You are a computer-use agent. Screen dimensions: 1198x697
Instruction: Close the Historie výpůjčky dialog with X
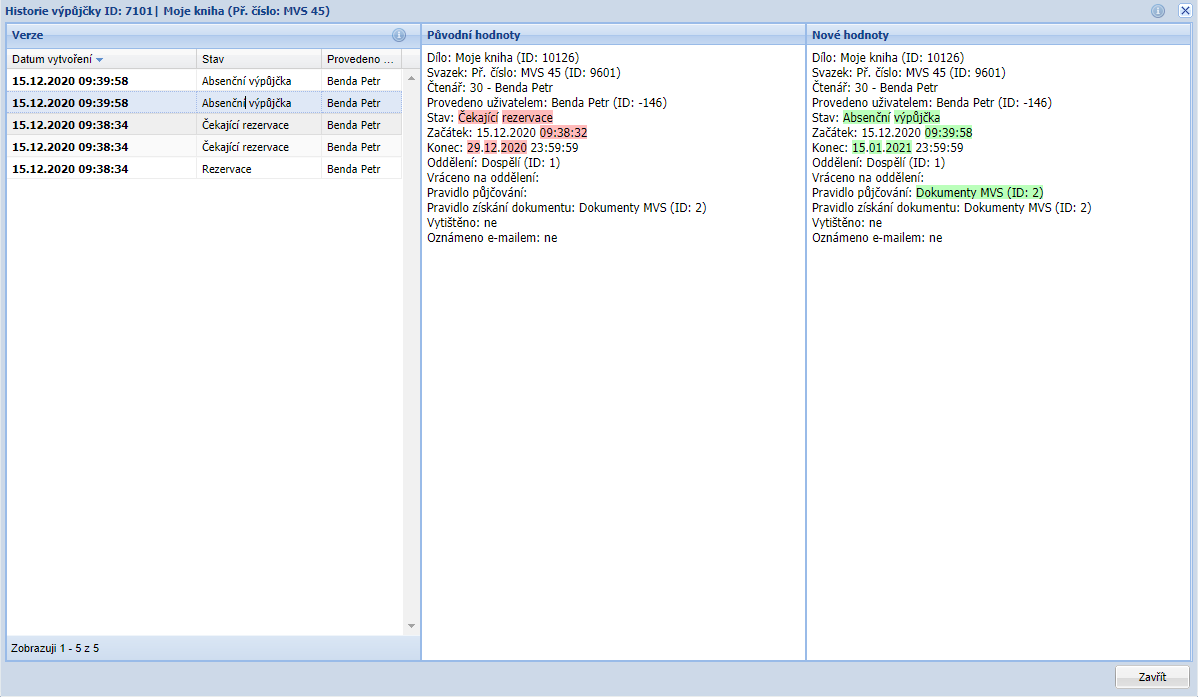click(x=1185, y=11)
